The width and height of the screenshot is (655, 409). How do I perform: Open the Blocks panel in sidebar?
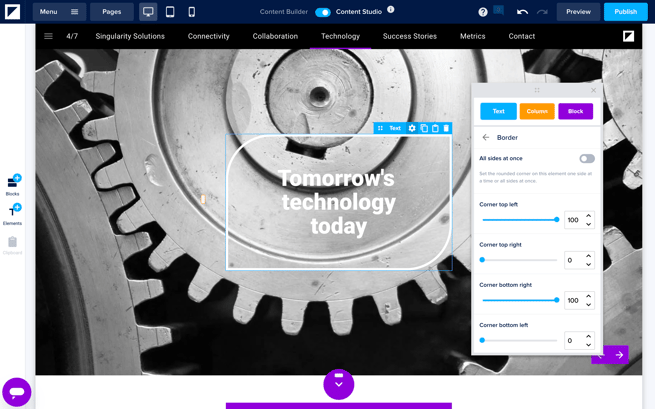(12, 184)
